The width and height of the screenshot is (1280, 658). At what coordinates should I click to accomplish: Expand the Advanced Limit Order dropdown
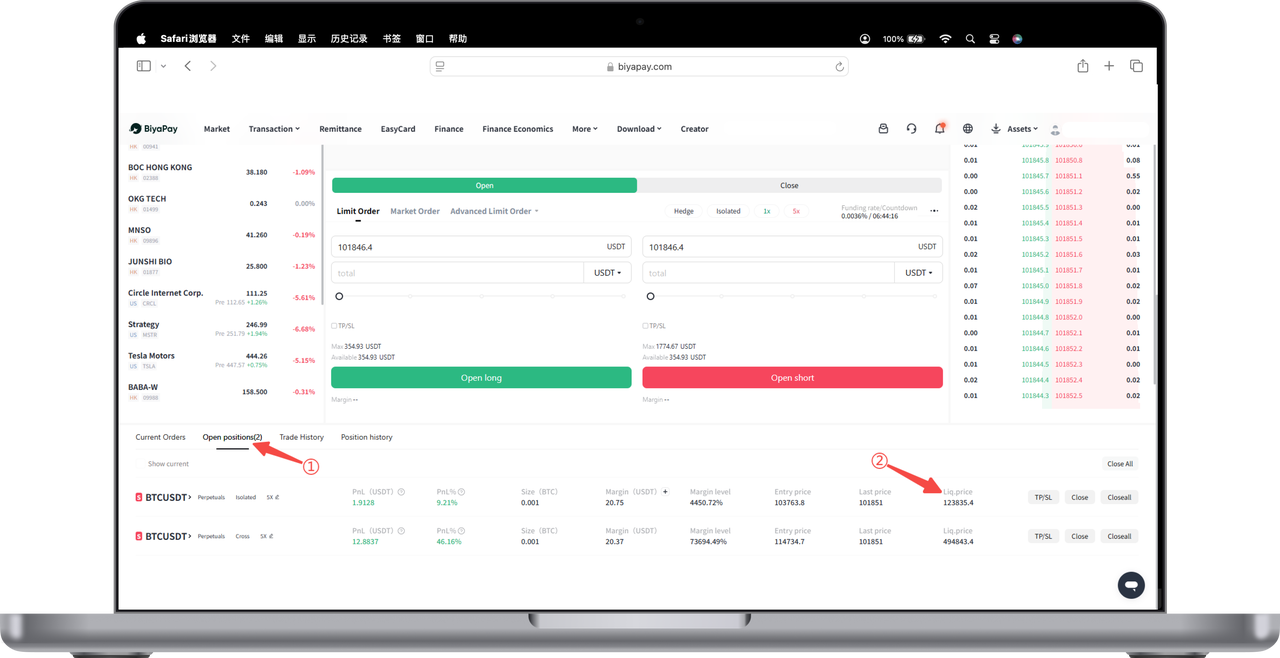coord(494,211)
